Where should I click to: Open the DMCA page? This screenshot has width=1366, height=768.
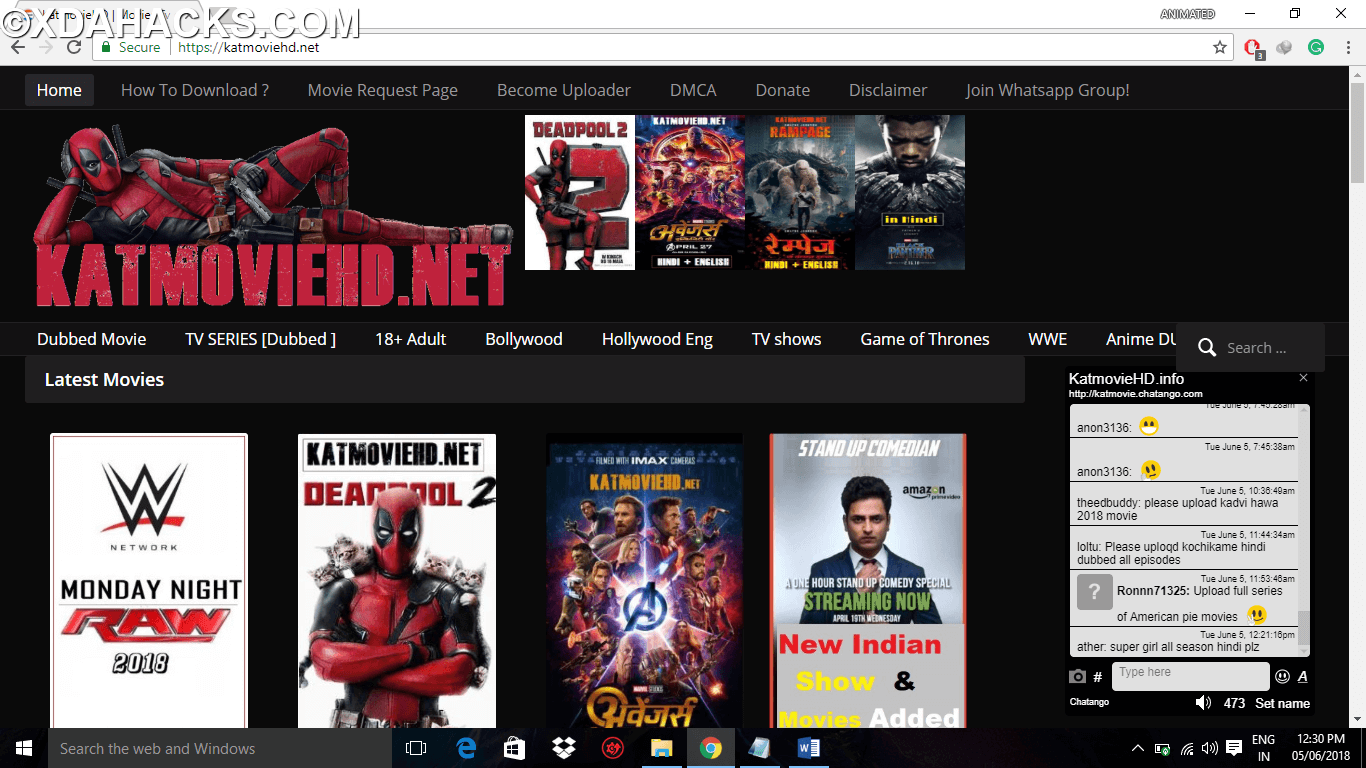pyautogui.click(x=693, y=90)
